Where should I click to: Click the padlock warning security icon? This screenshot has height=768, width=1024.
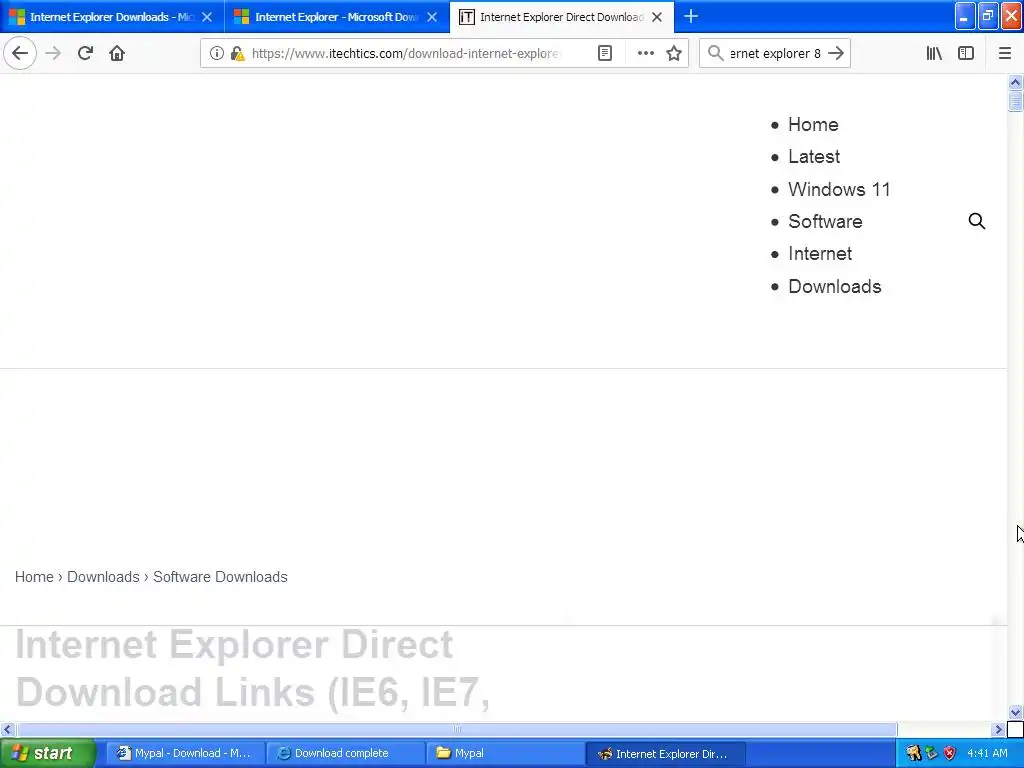[237, 53]
